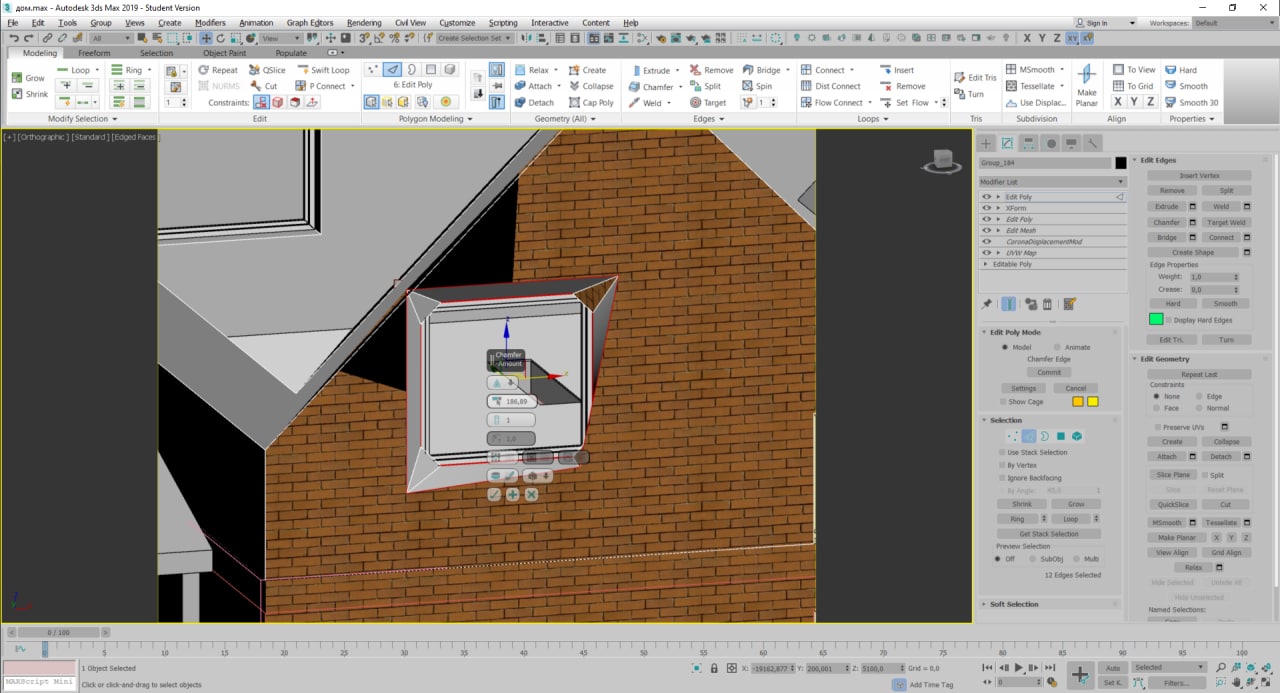
Task: Enable the By Vertex checkbox
Action: coord(1002,465)
